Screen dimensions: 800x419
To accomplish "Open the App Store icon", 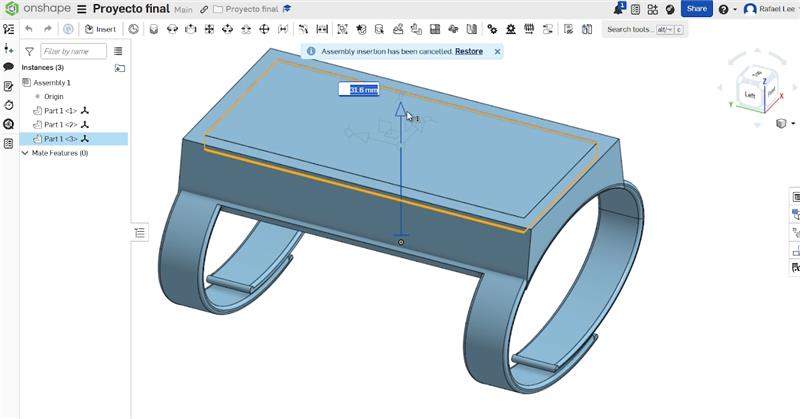I will point(653,9).
